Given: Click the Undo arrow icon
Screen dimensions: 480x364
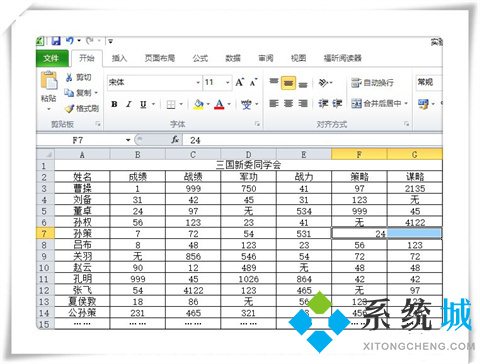Looking at the screenshot, I should coord(69,41).
